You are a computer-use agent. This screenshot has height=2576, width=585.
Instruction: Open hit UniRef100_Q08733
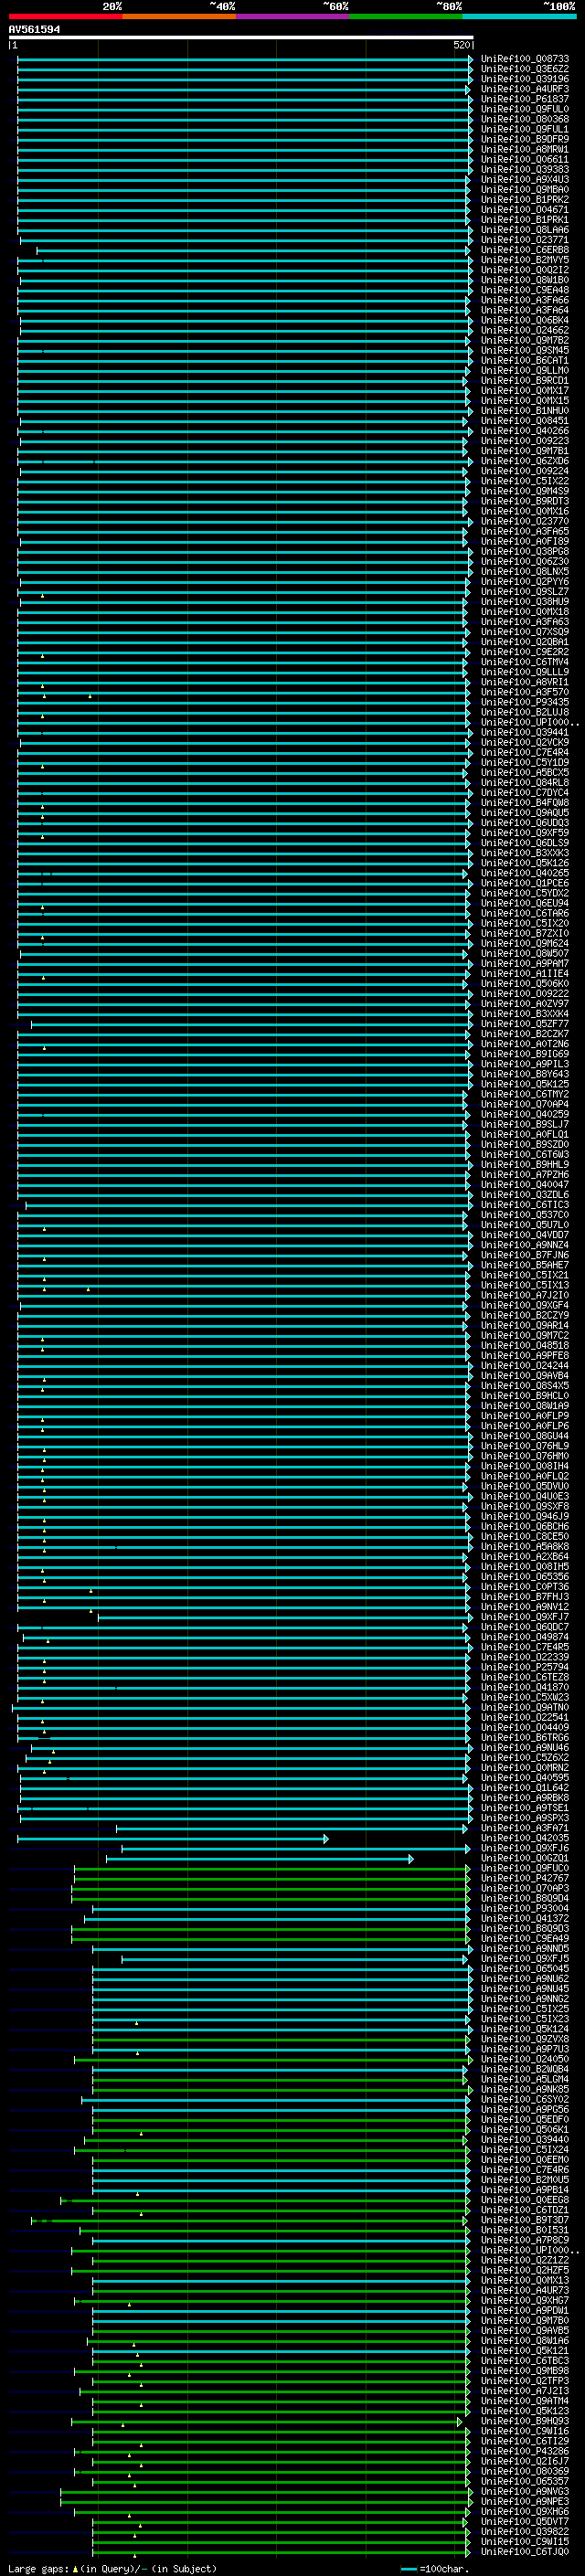click(x=524, y=59)
